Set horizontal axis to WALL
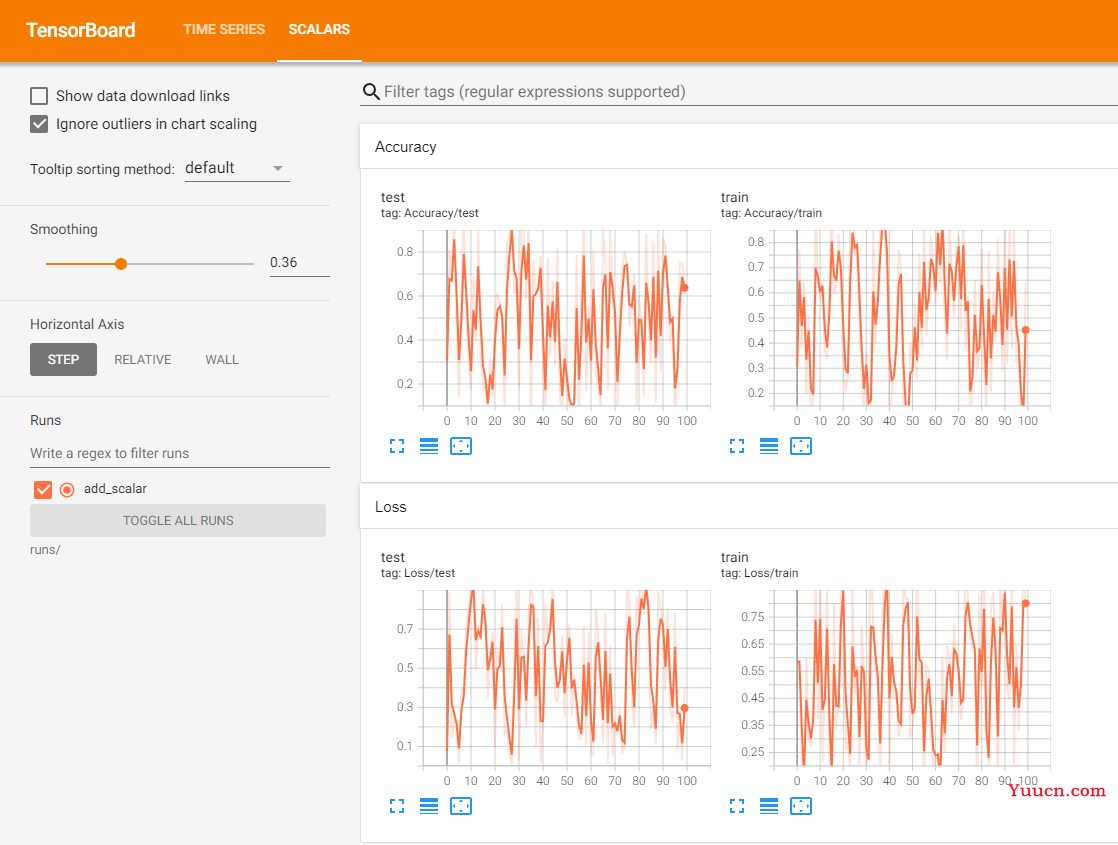Screen dimensions: 1118x845 pyautogui.click(x=222, y=359)
